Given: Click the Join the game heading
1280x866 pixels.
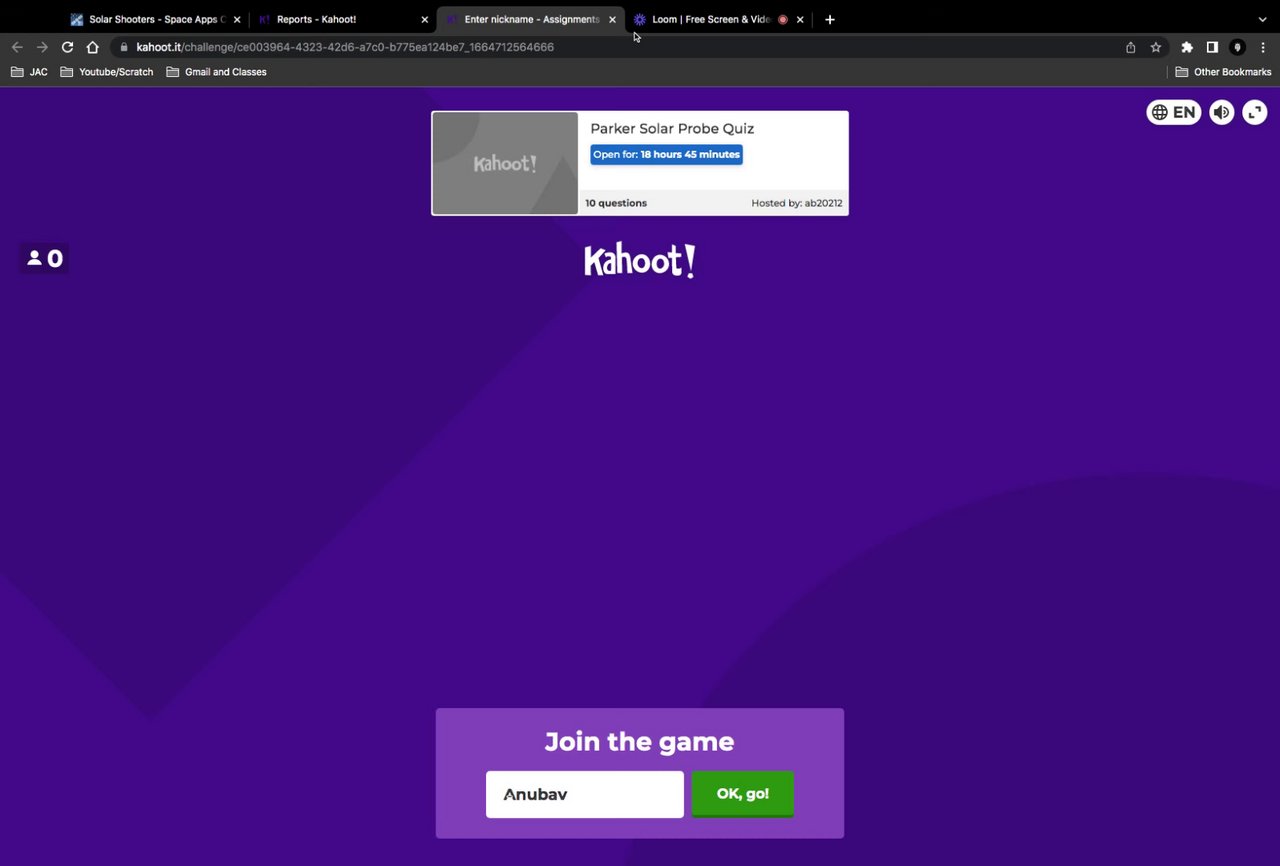Looking at the screenshot, I should click(x=640, y=742).
